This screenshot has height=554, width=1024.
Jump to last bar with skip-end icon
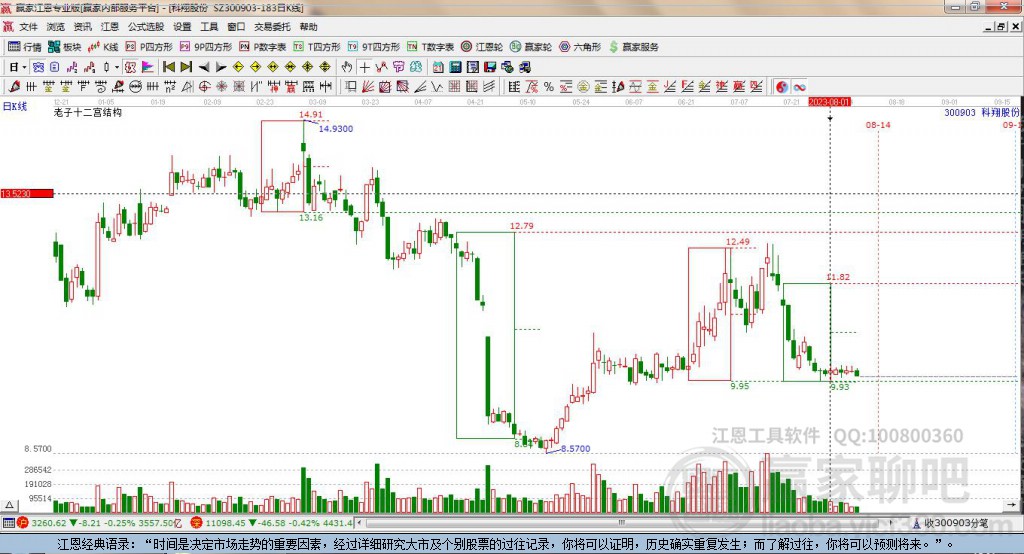click(x=186, y=67)
